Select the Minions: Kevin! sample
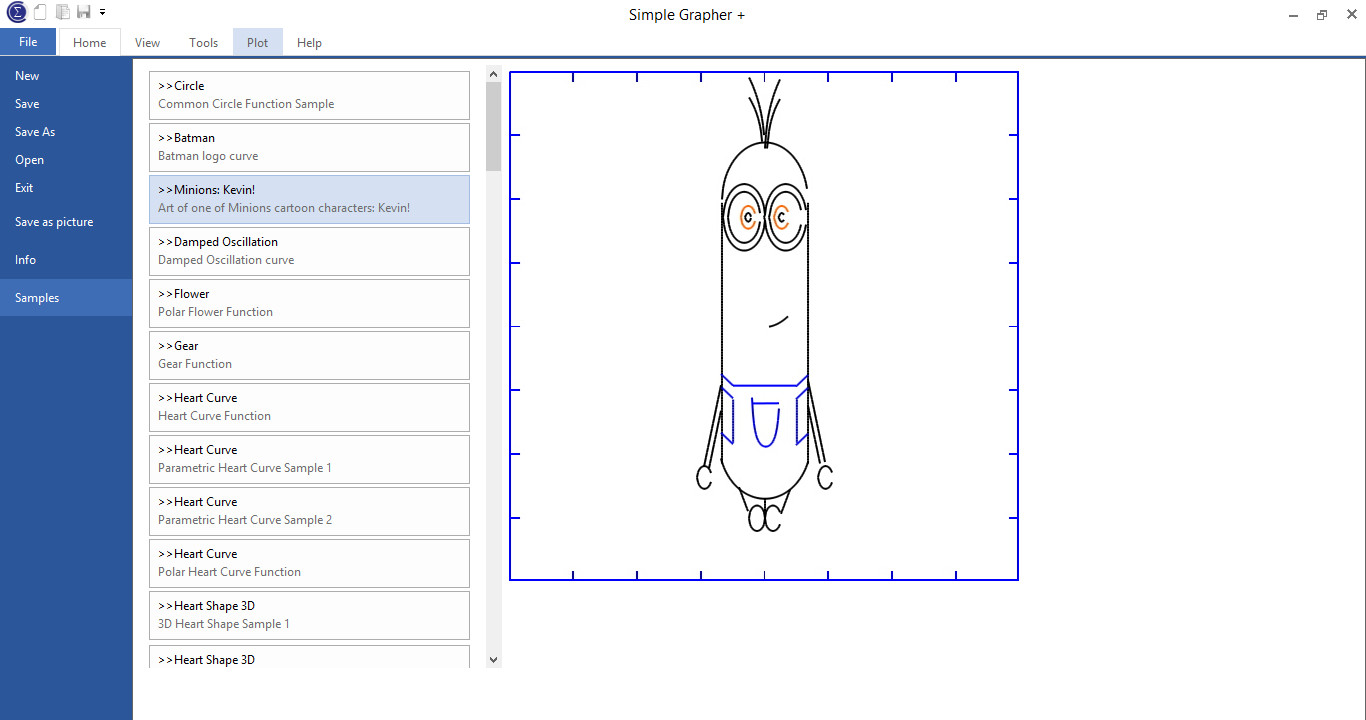The image size is (1366, 720). coord(309,199)
